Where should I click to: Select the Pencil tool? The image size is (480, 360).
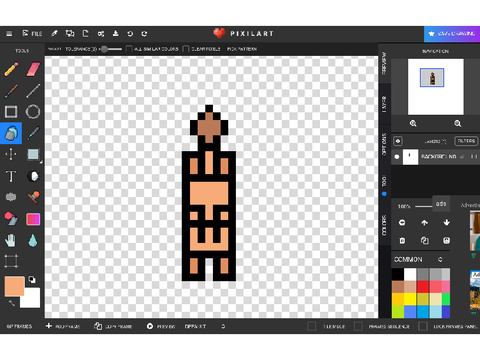(11, 69)
